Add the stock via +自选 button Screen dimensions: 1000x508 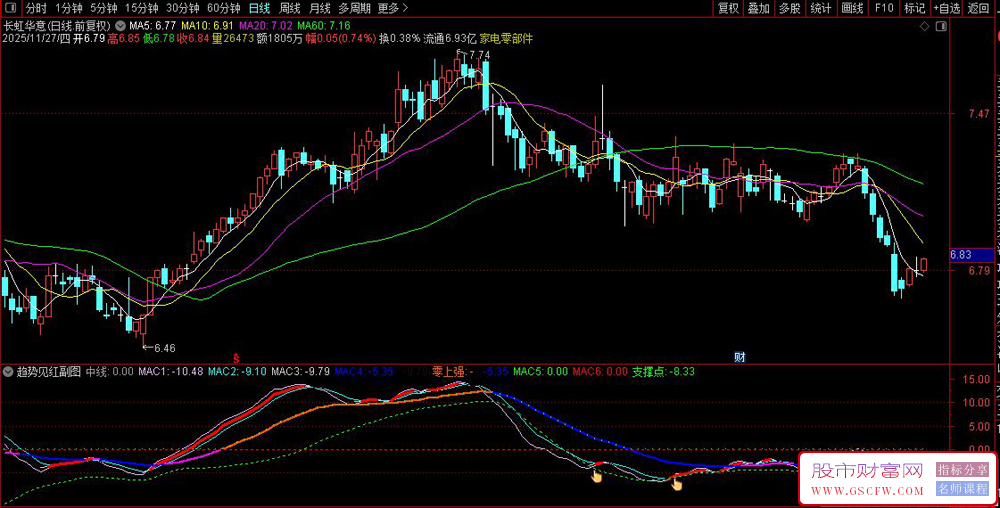tap(946, 8)
